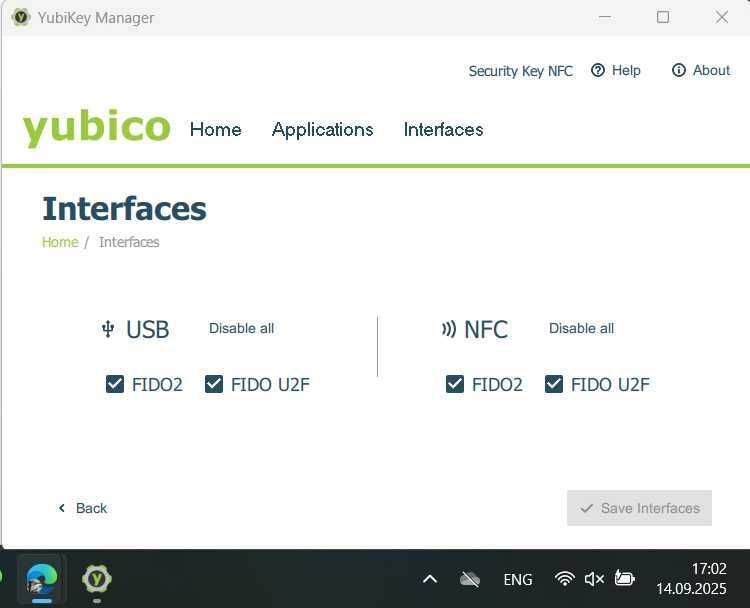Open the Help link

coord(616,70)
